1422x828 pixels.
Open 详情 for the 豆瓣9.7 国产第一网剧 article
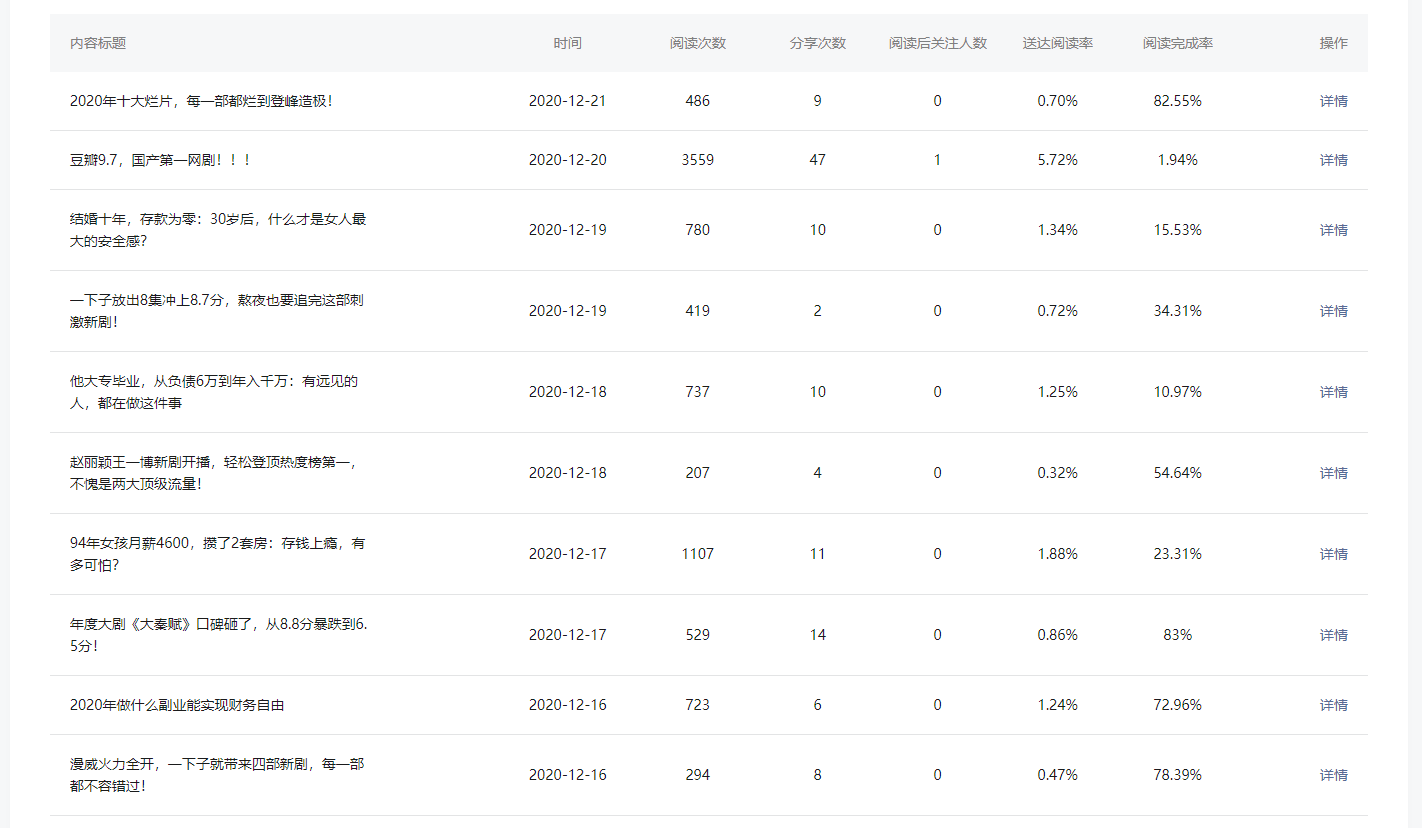click(x=1333, y=160)
